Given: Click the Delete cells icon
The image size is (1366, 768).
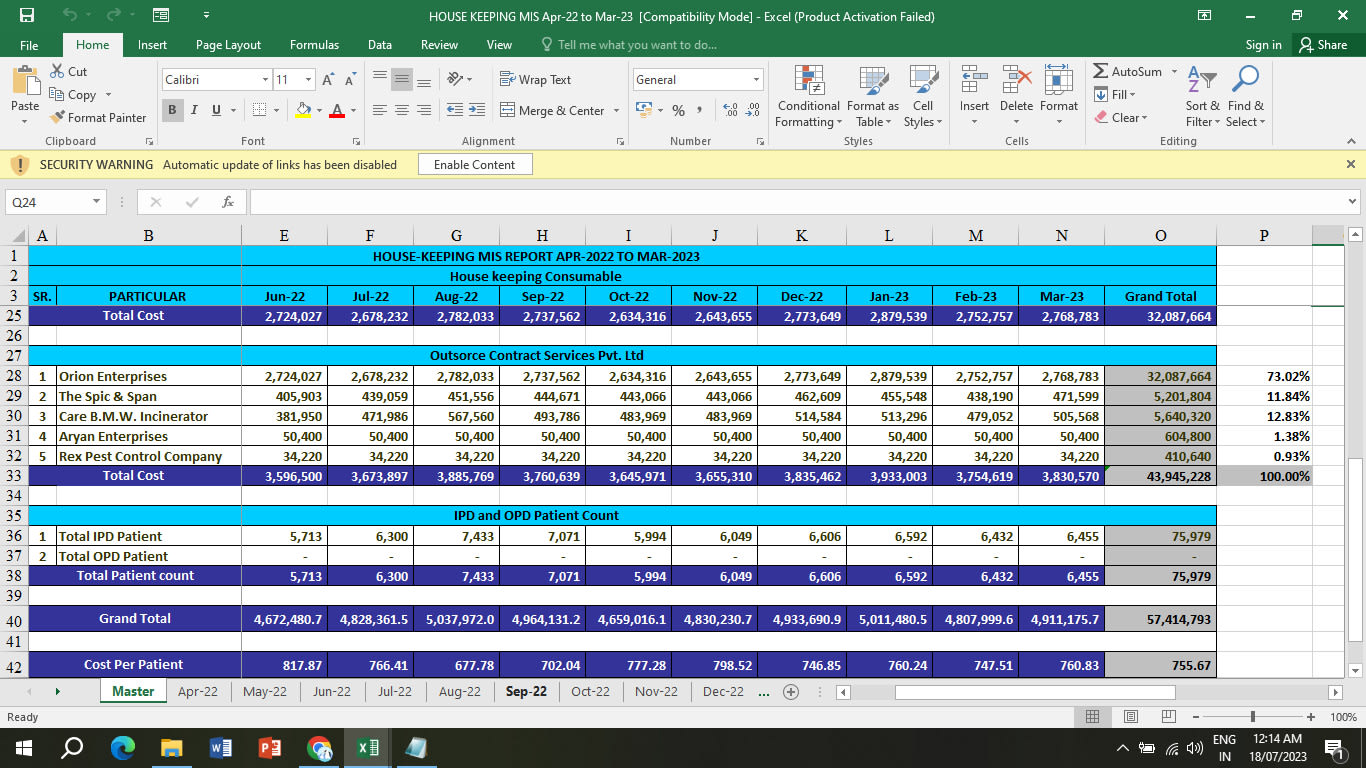Looking at the screenshot, I should click(1016, 80).
